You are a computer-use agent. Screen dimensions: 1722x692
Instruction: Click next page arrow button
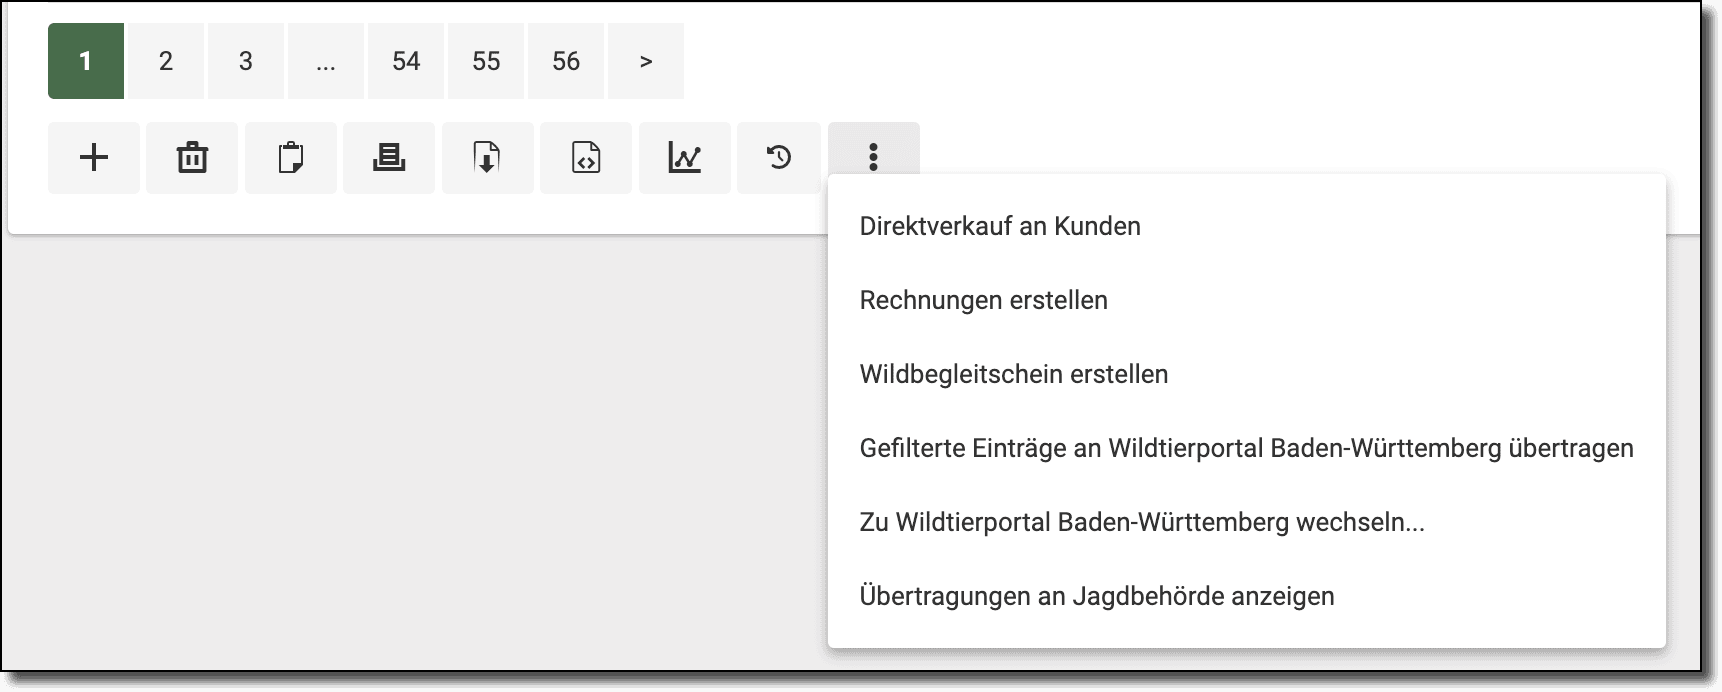(x=646, y=61)
